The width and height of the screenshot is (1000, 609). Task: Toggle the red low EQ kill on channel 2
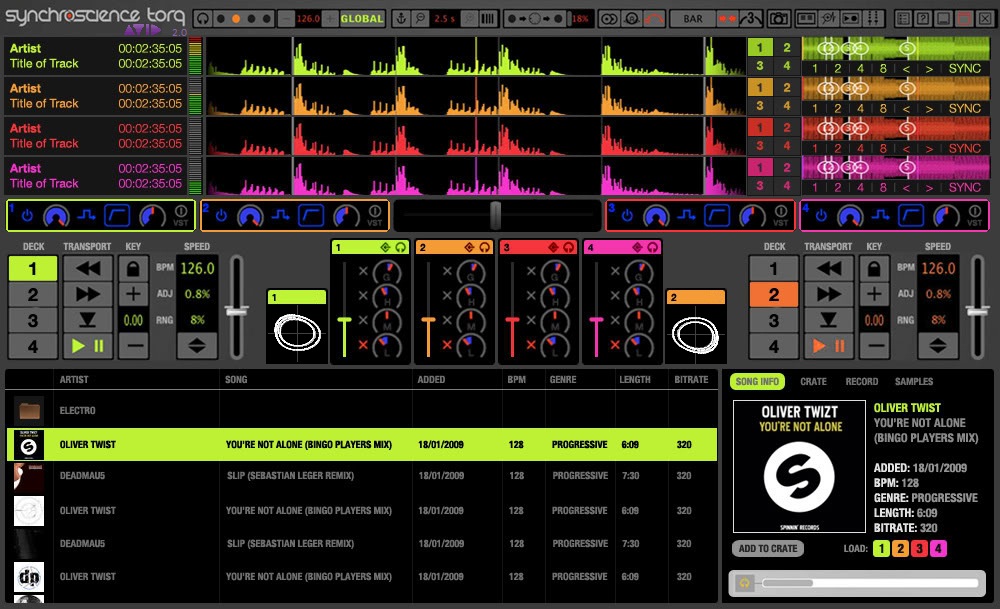click(x=447, y=345)
